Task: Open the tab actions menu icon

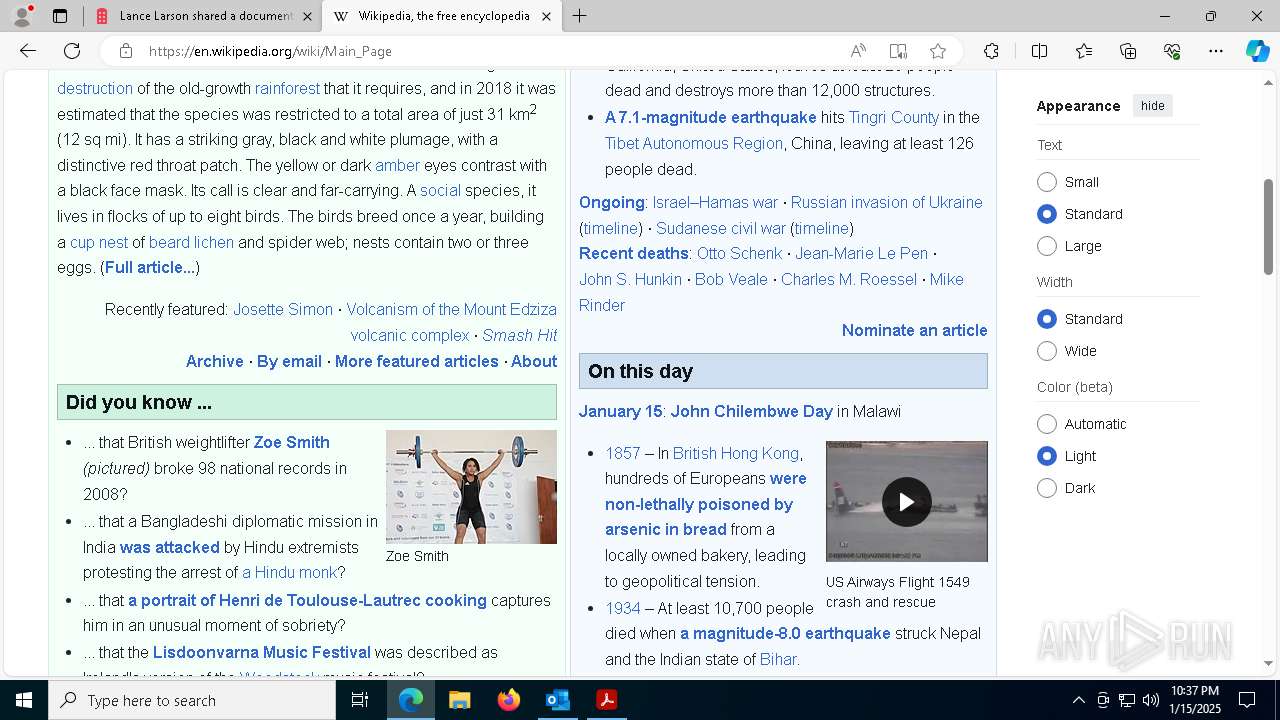Action: (x=60, y=16)
